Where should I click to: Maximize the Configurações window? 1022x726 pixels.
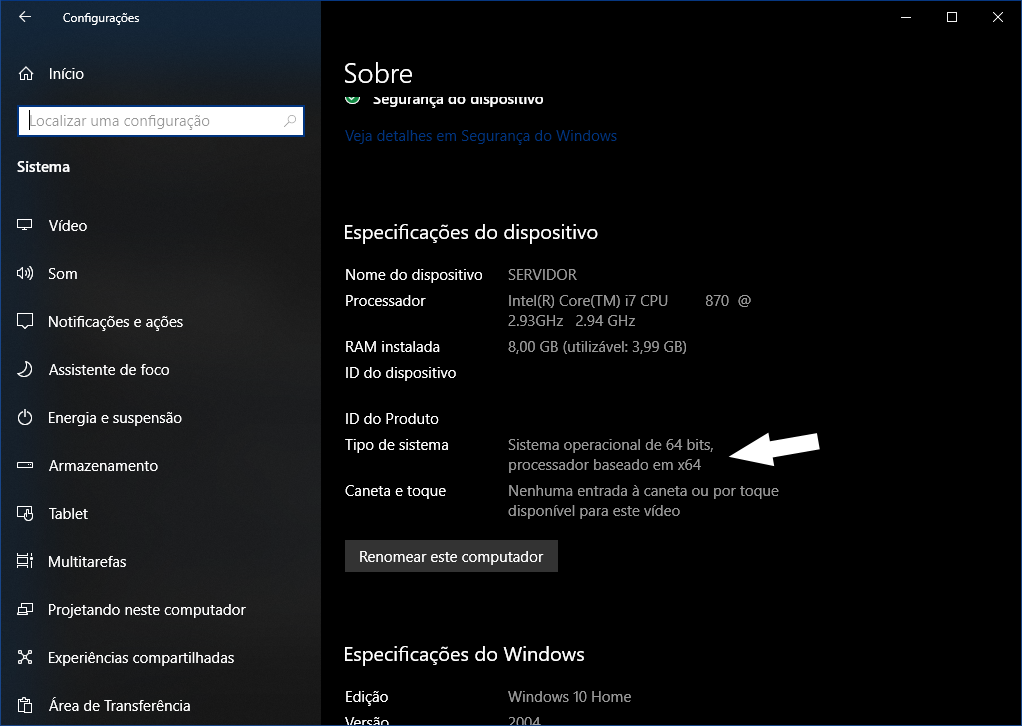coord(952,18)
